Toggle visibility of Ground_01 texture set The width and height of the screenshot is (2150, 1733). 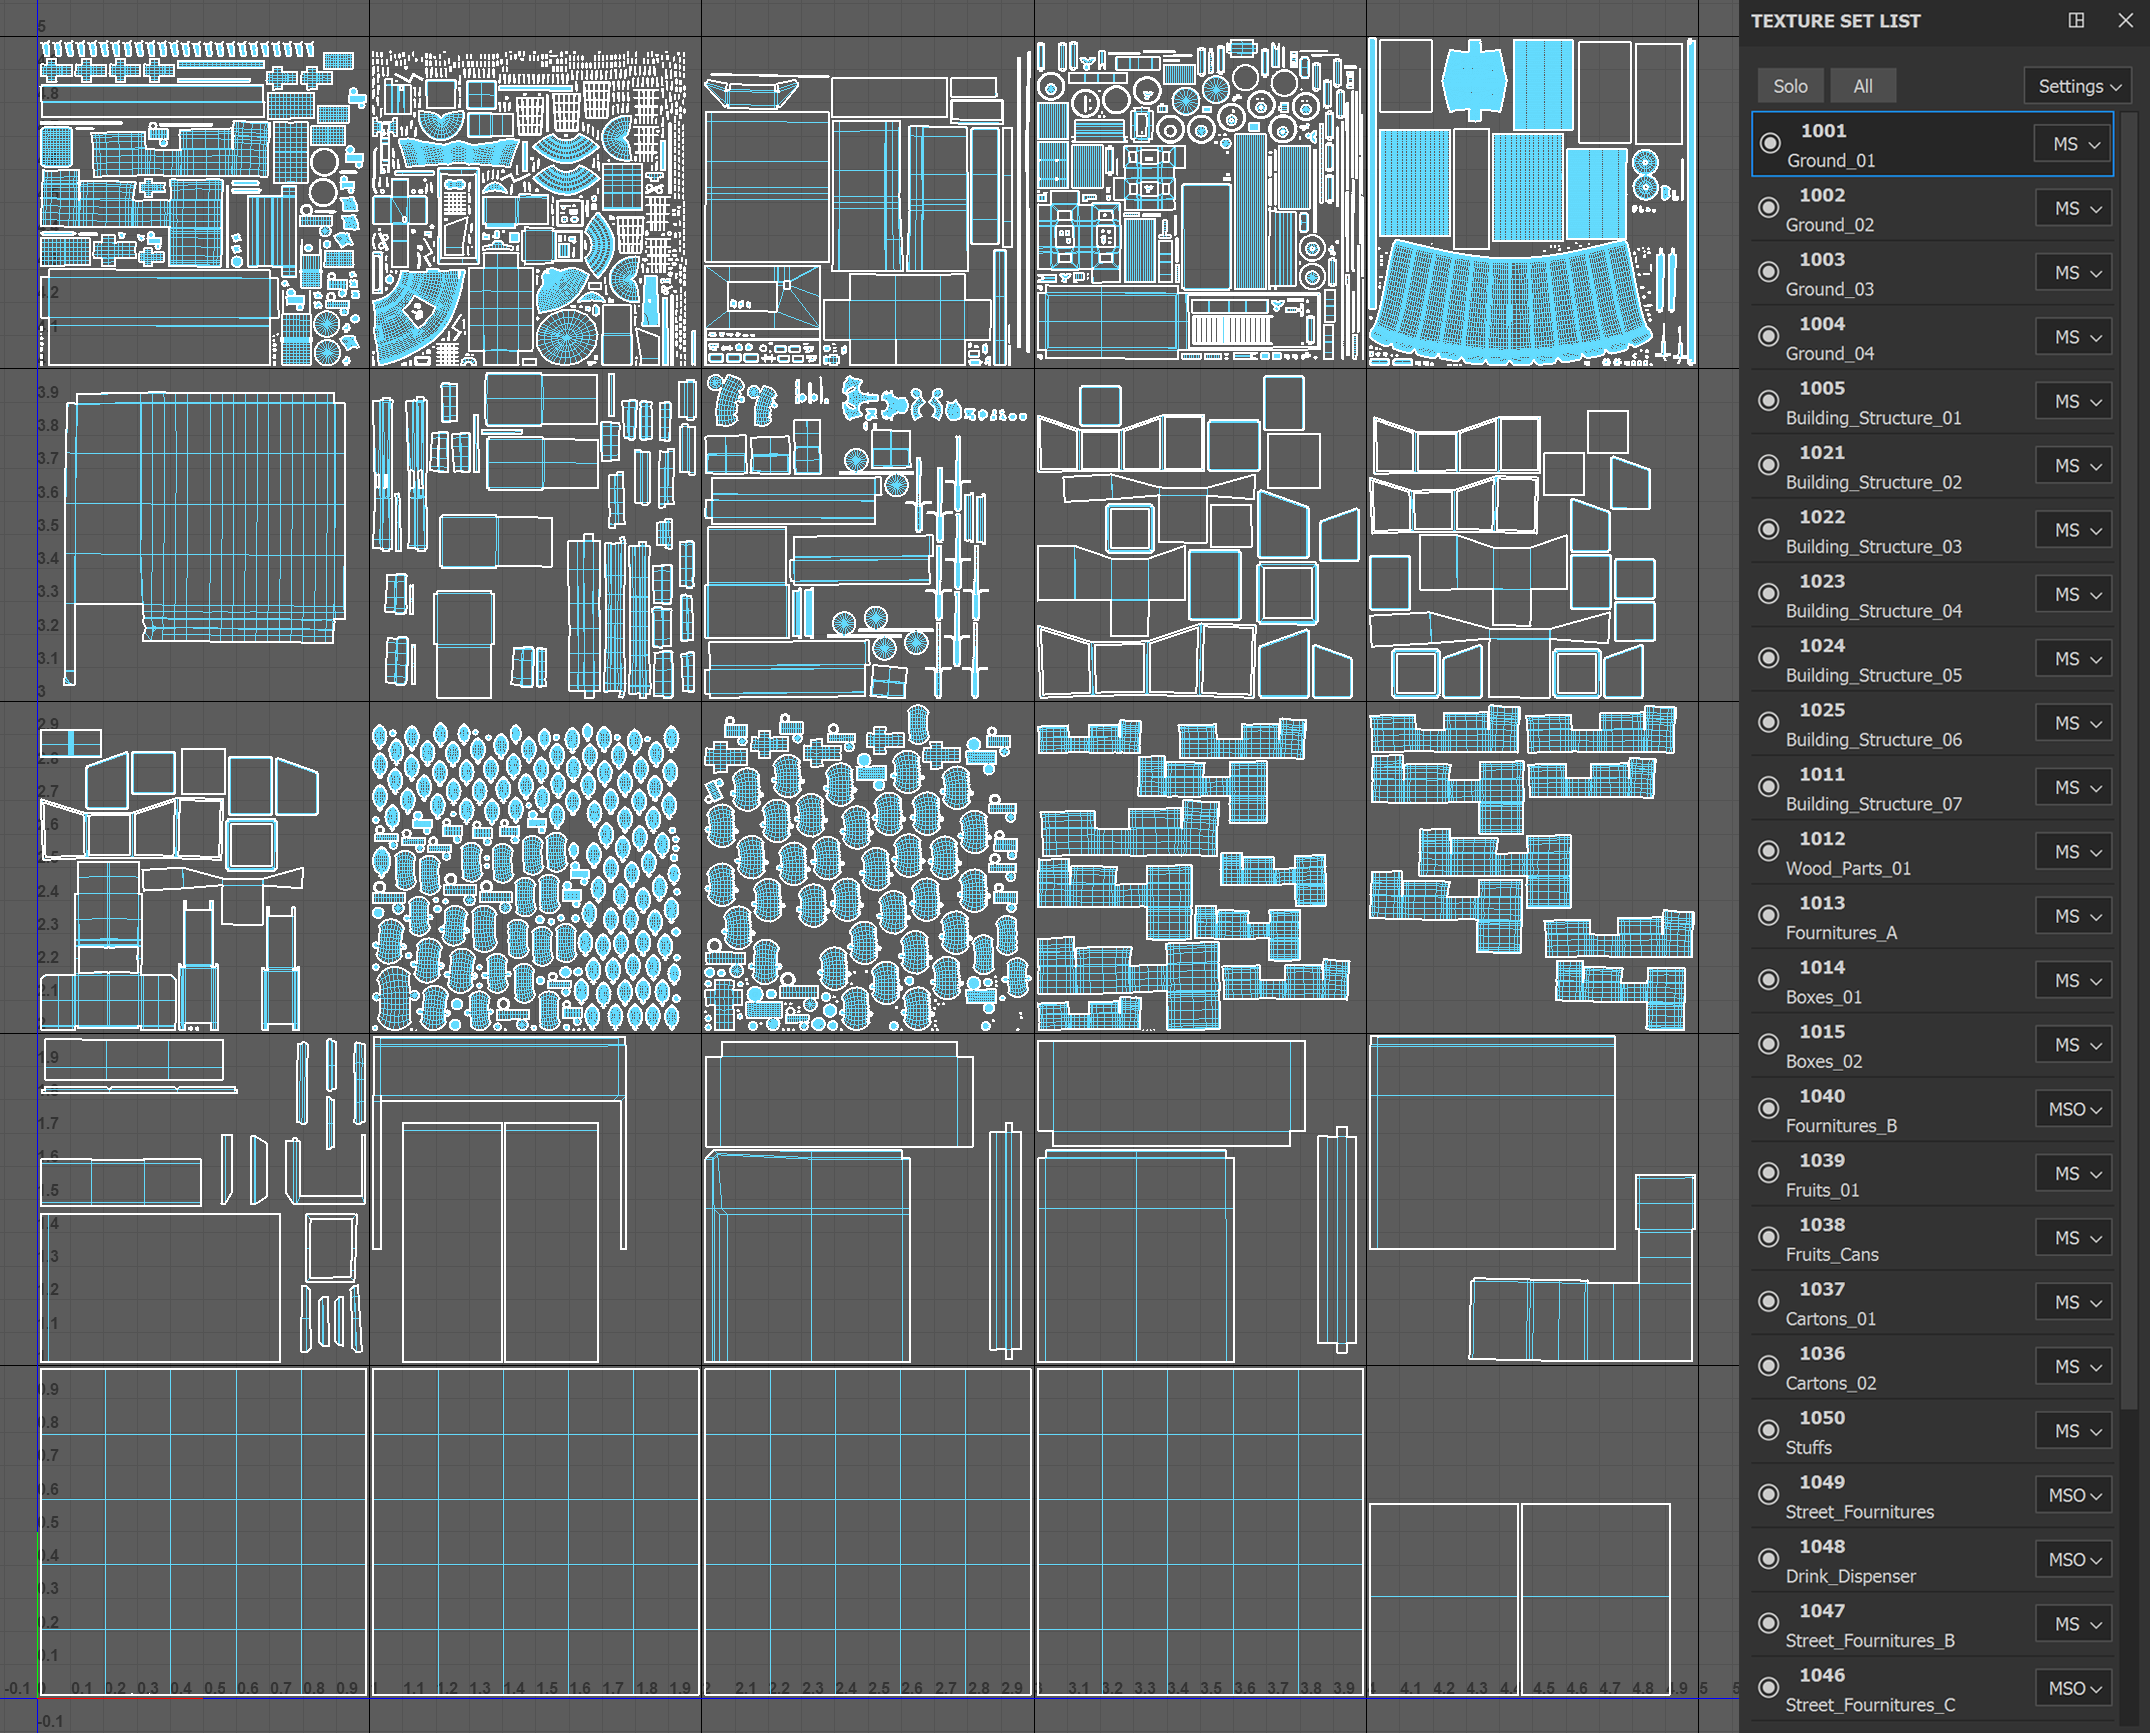[1769, 144]
